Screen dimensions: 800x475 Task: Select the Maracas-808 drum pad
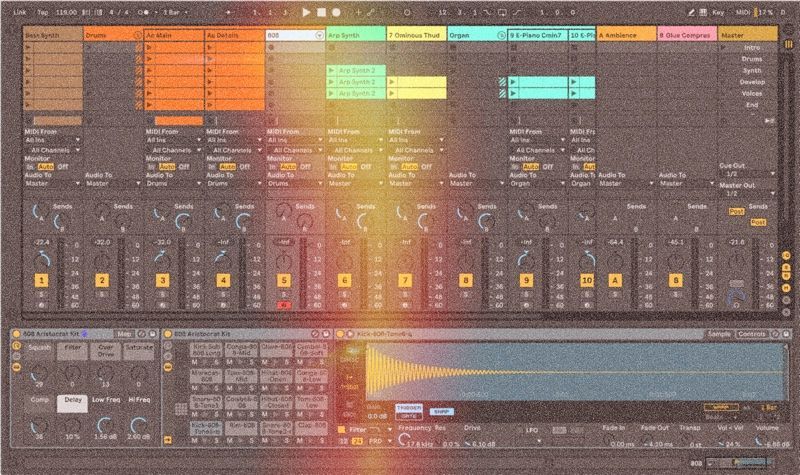[x=206, y=376]
